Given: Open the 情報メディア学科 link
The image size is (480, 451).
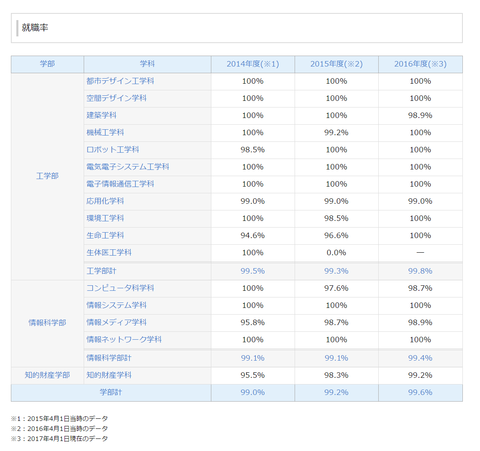Looking at the screenshot, I should (x=116, y=322).
